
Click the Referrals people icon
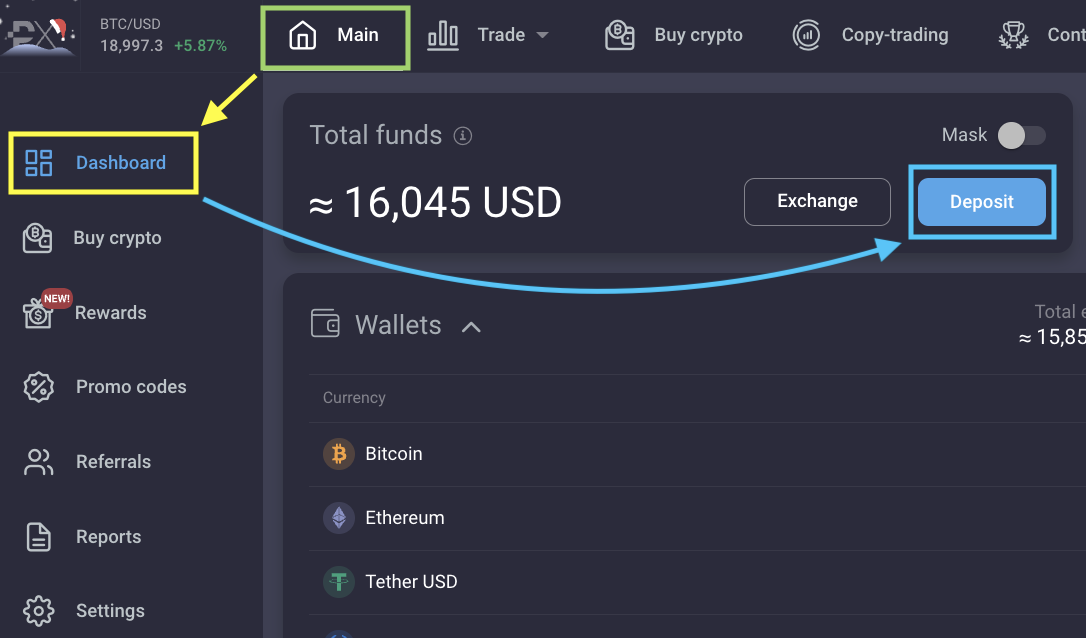tap(39, 462)
